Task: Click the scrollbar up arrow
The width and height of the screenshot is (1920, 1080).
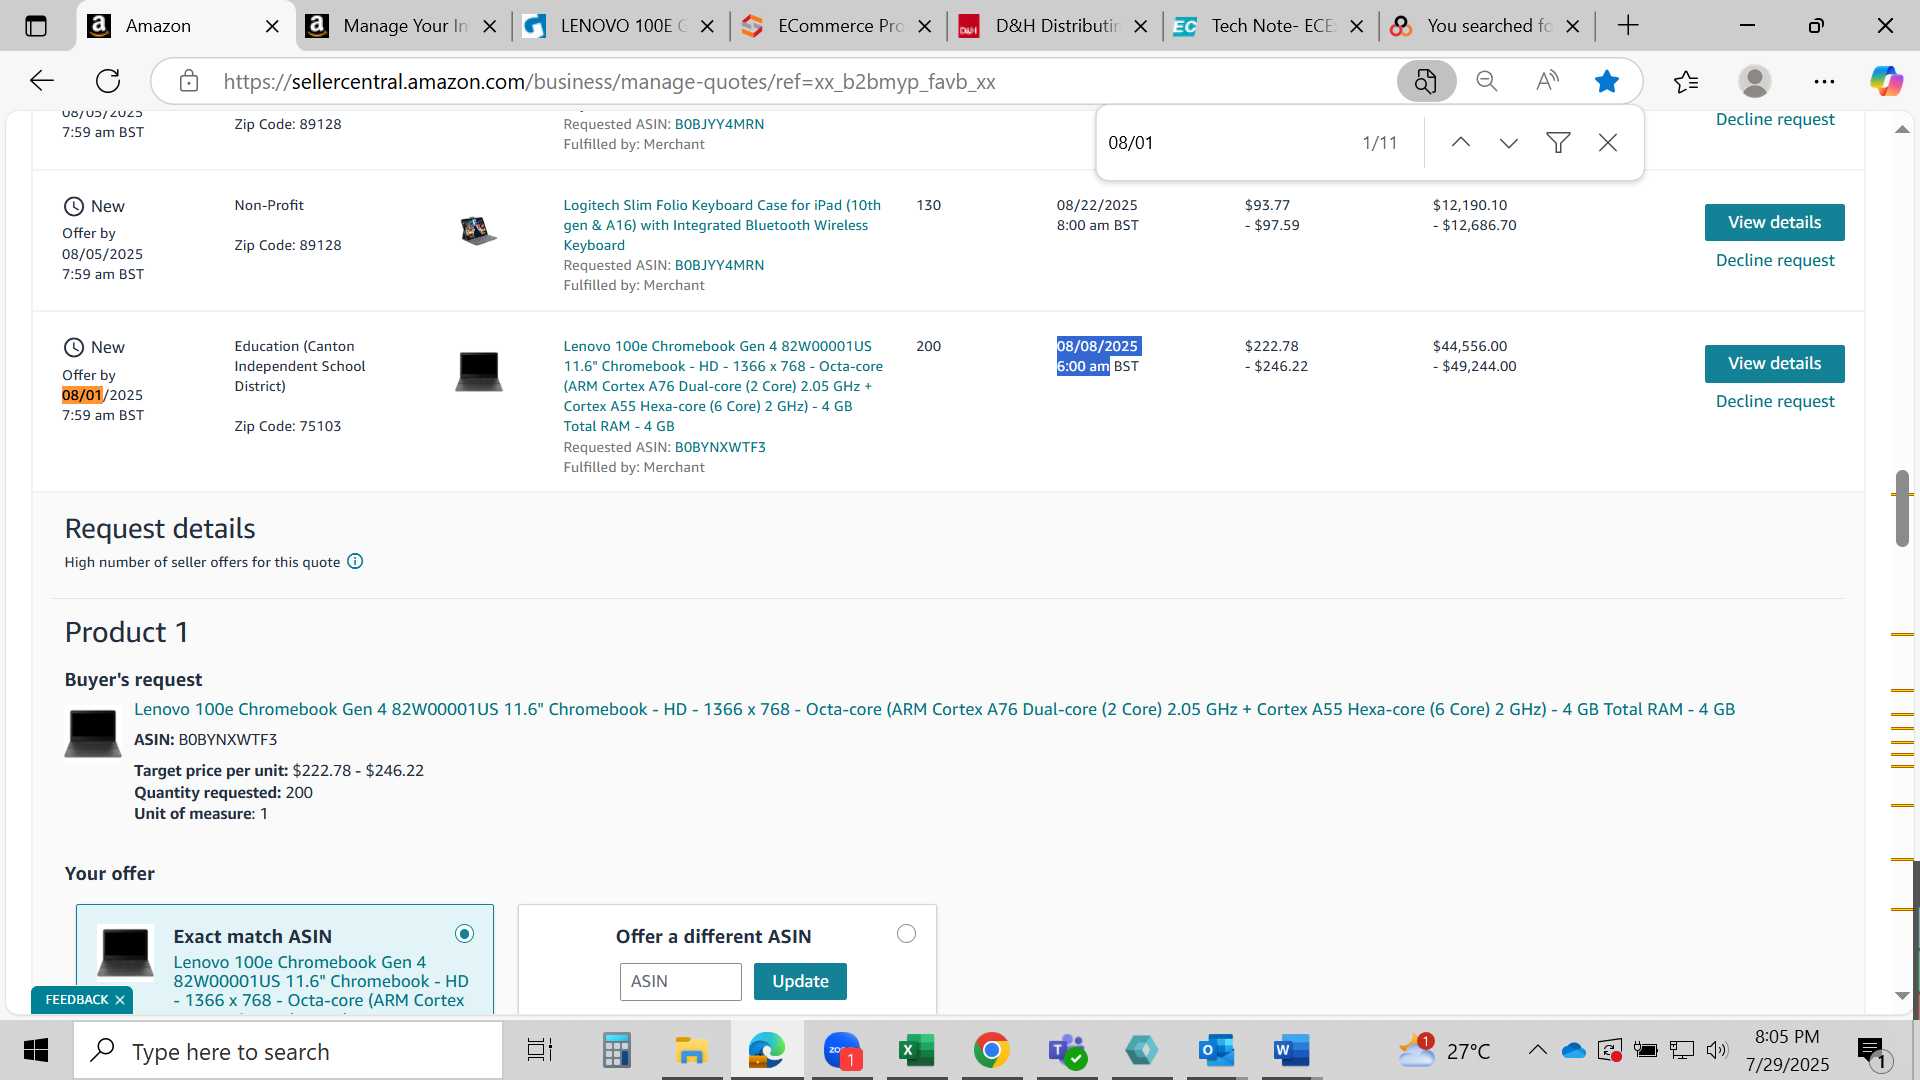Action: point(1901,130)
